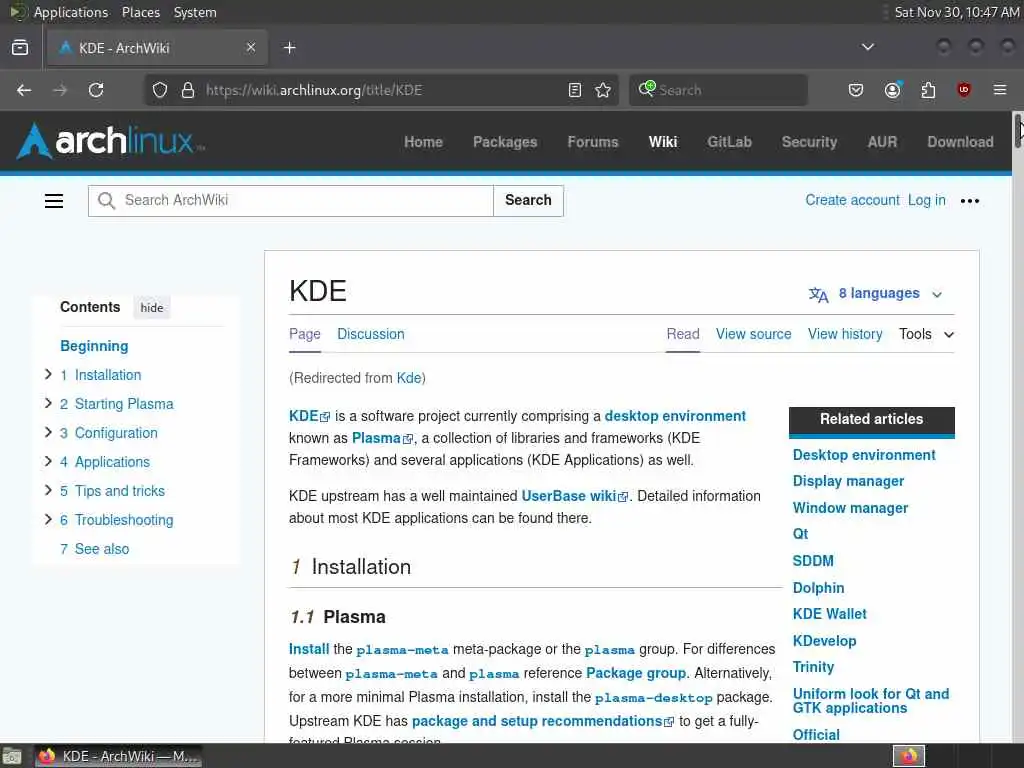
Task: Go to Packages in Arch navigation
Action: coord(505,142)
